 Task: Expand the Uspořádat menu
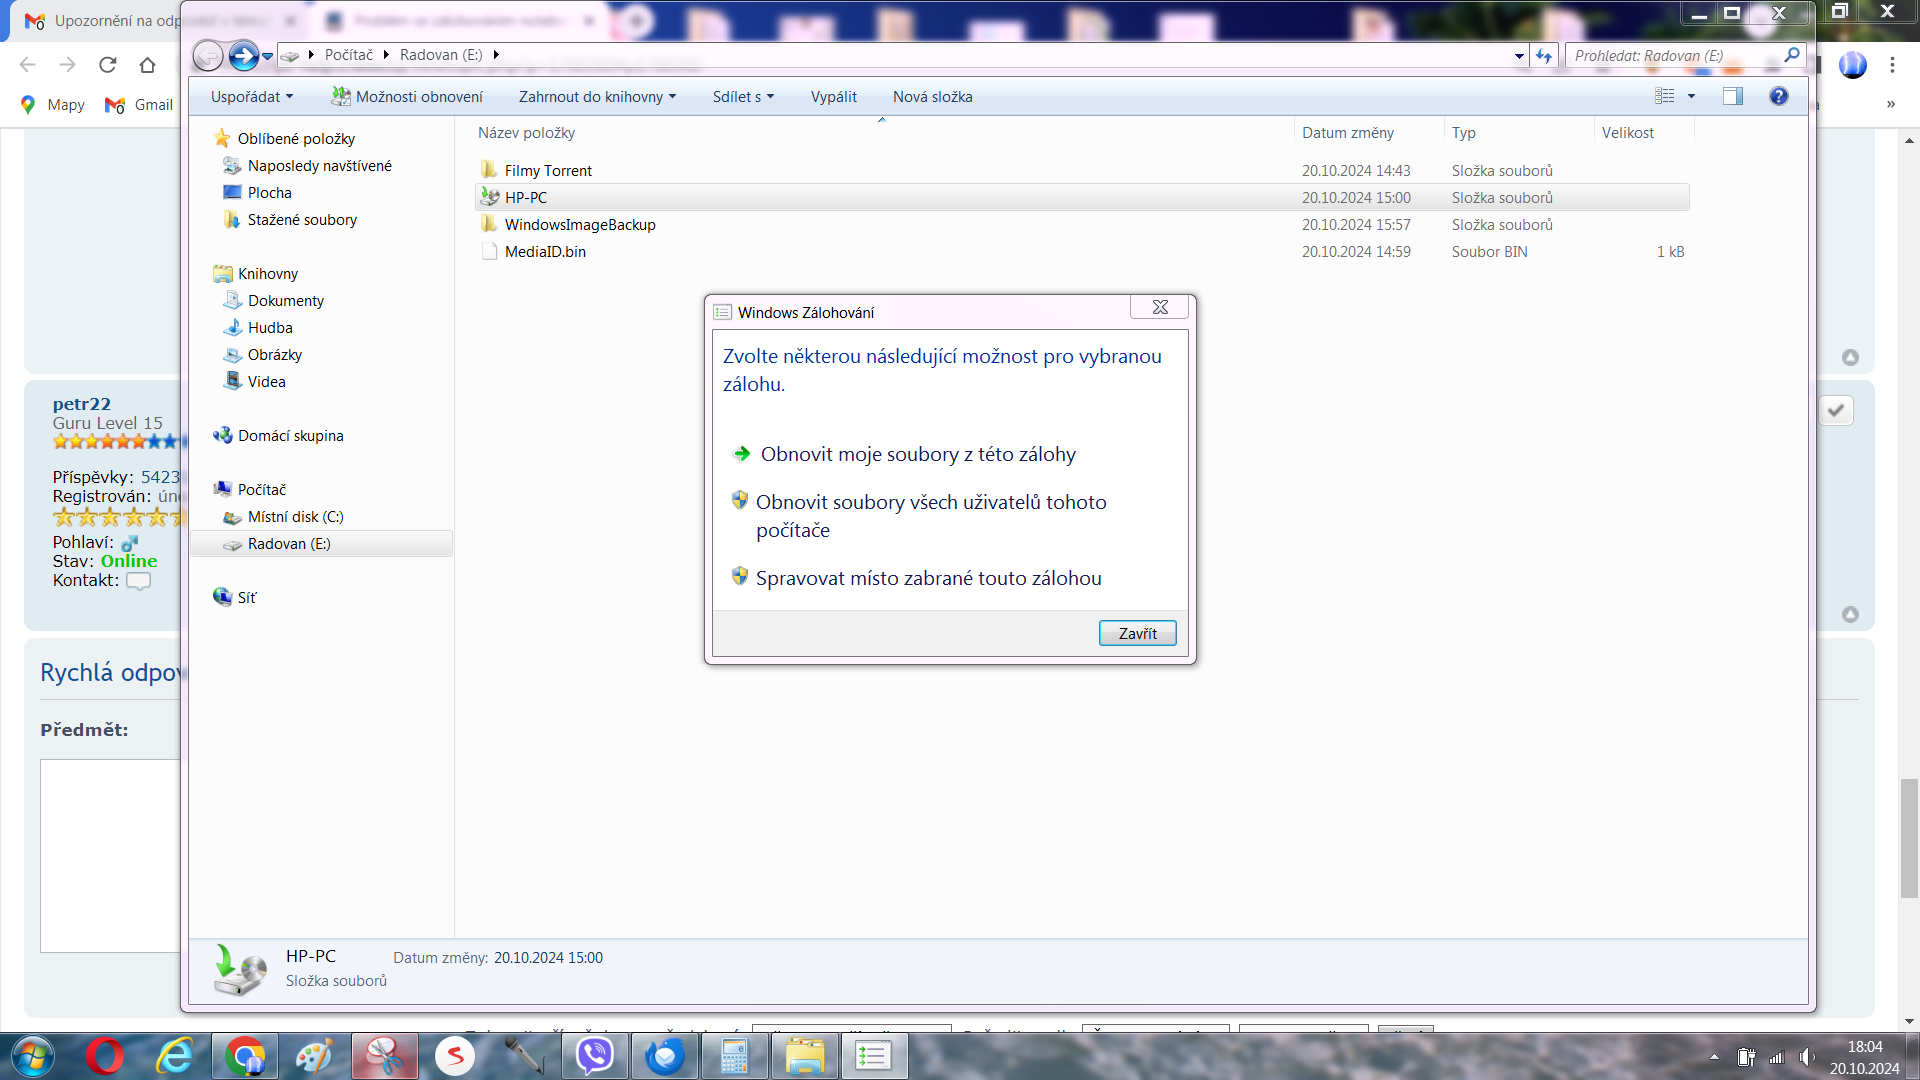252,97
